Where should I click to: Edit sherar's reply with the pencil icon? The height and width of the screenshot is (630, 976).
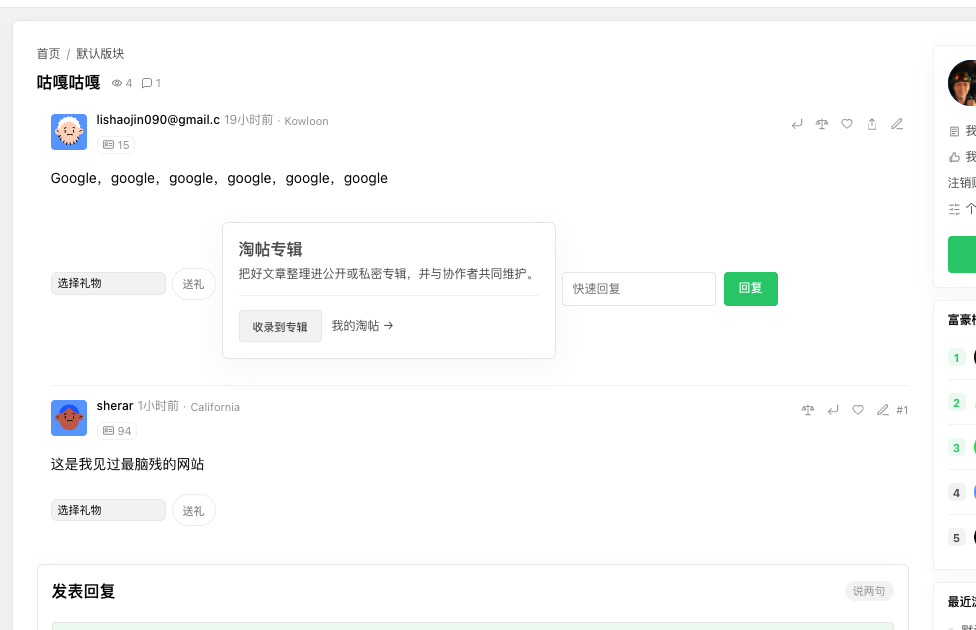click(x=883, y=410)
